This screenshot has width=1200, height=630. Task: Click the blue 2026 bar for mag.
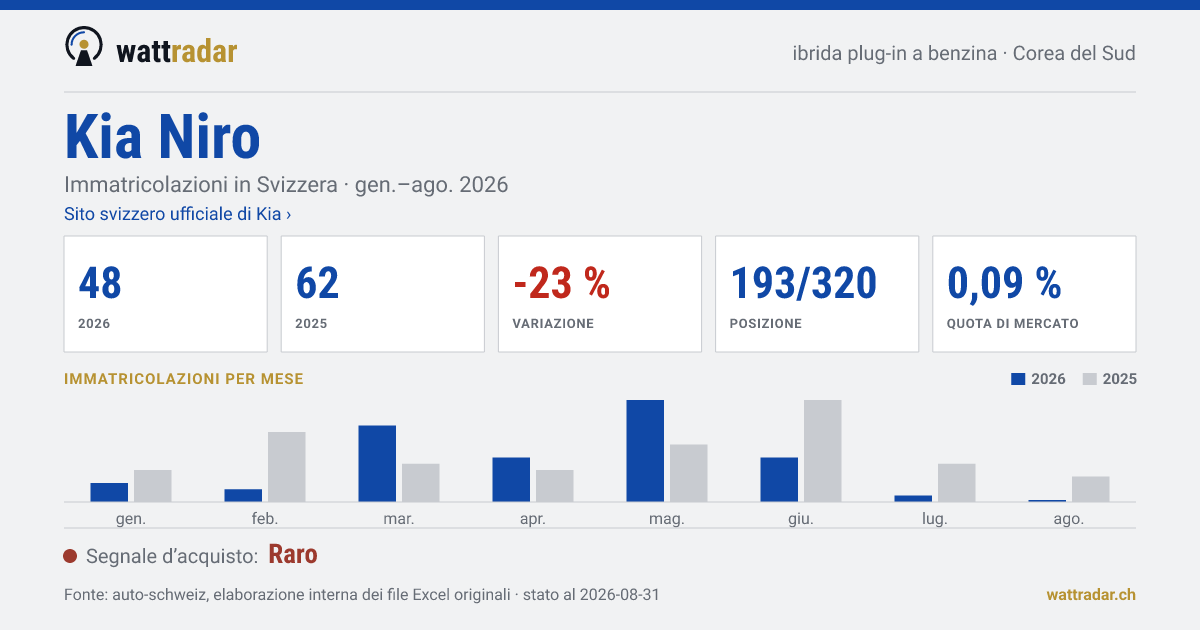(645, 451)
